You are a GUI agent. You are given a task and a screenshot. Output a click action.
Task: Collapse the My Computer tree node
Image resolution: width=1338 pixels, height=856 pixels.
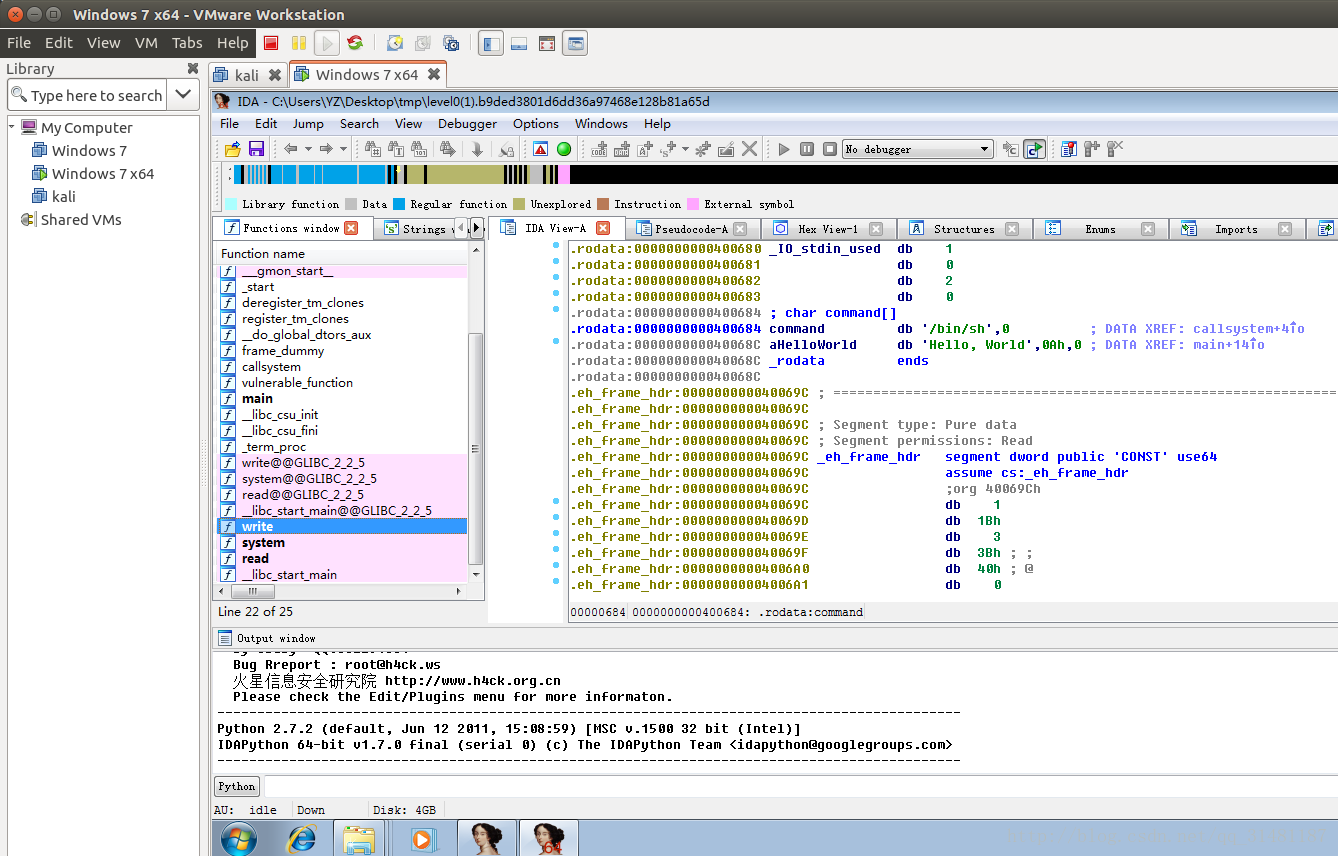(12, 128)
